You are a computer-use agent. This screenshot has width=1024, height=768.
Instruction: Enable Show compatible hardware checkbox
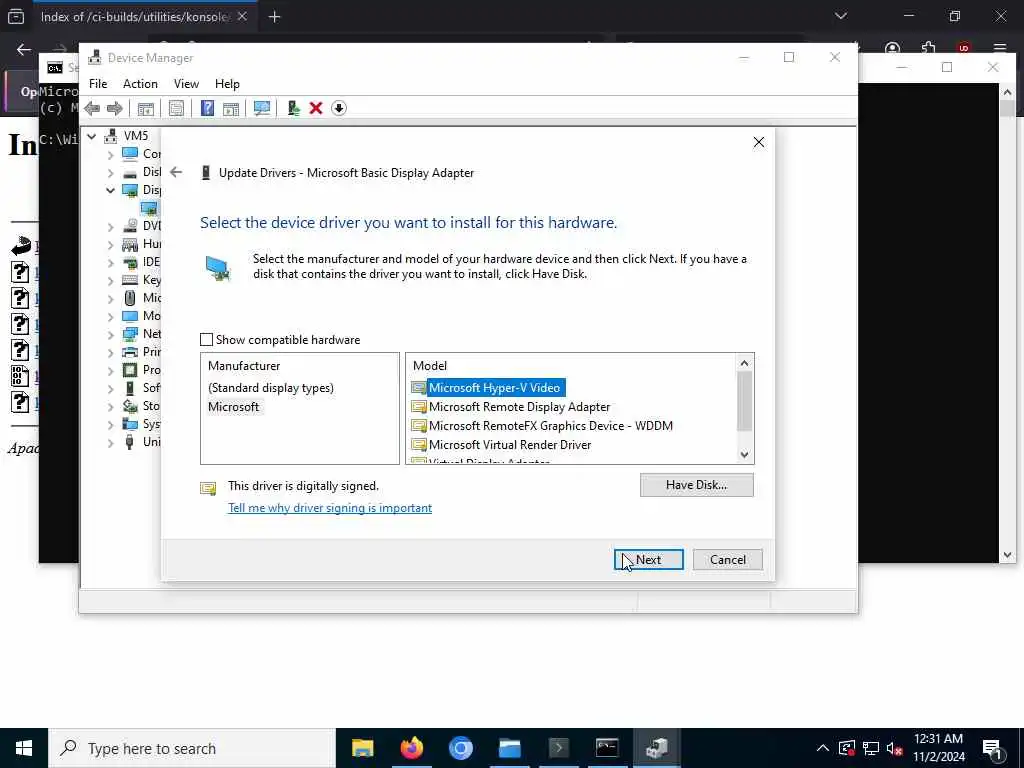pos(206,340)
